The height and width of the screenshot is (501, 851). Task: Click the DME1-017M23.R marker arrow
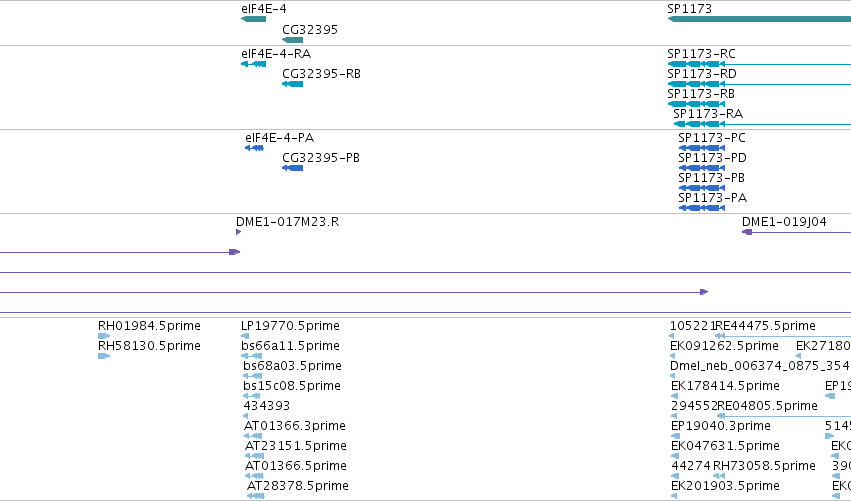coord(238,232)
